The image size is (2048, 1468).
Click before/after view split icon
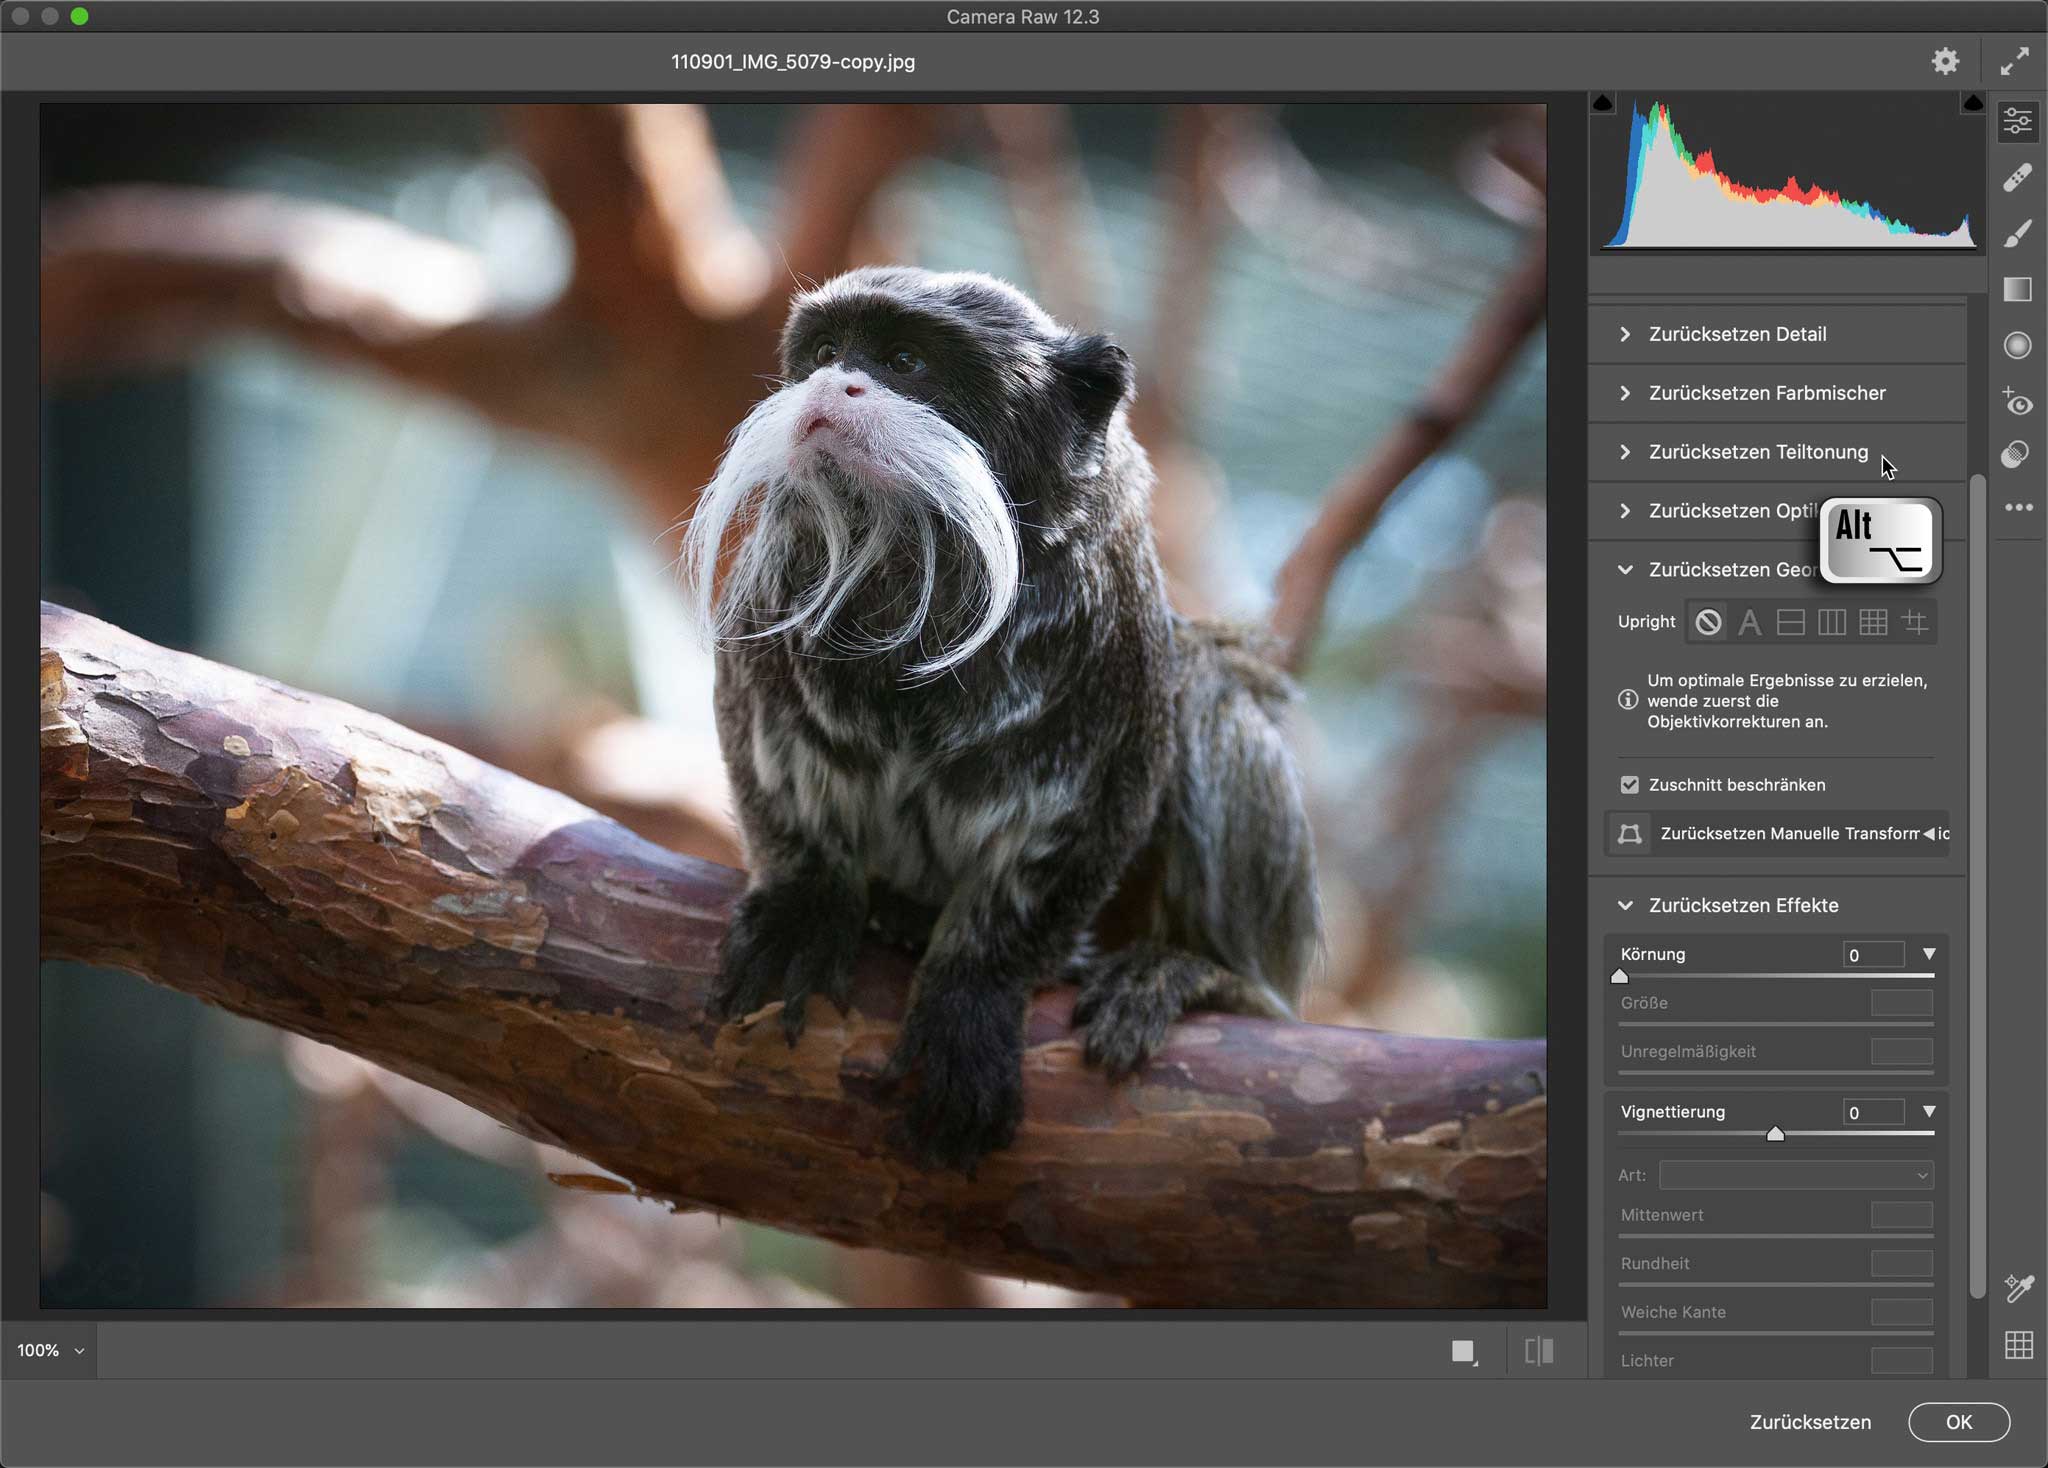[x=1539, y=1352]
